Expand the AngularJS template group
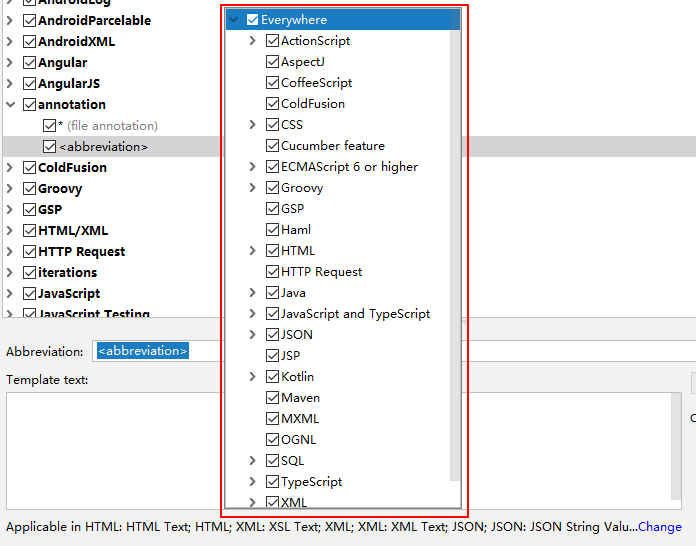 [x=10, y=83]
